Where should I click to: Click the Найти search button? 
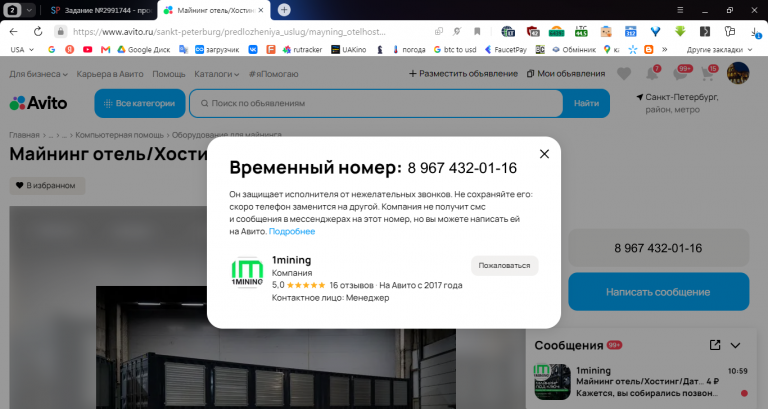coord(586,103)
